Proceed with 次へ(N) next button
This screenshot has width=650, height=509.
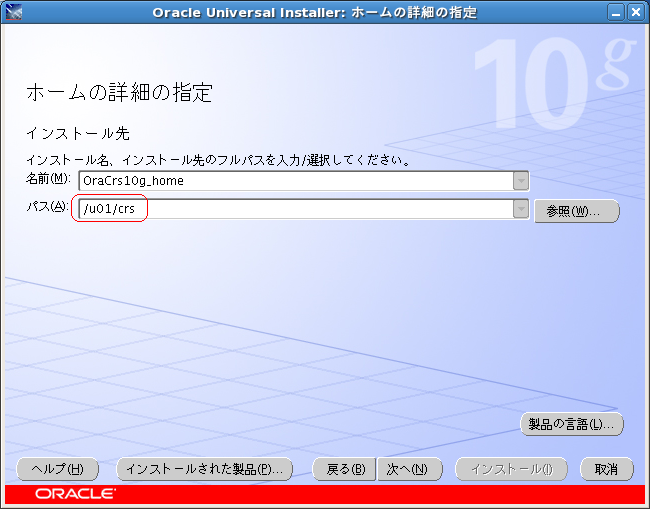pos(410,469)
